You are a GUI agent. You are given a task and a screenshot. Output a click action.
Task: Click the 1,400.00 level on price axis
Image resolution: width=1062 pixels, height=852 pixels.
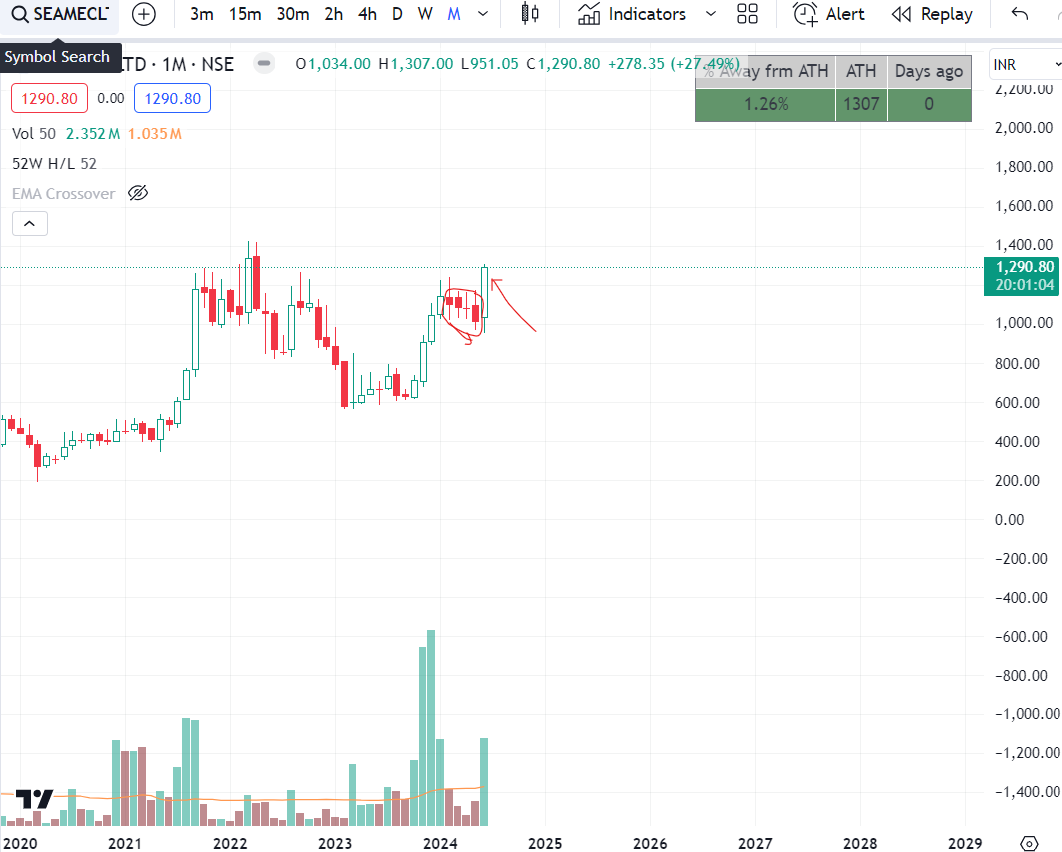coord(1024,244)
